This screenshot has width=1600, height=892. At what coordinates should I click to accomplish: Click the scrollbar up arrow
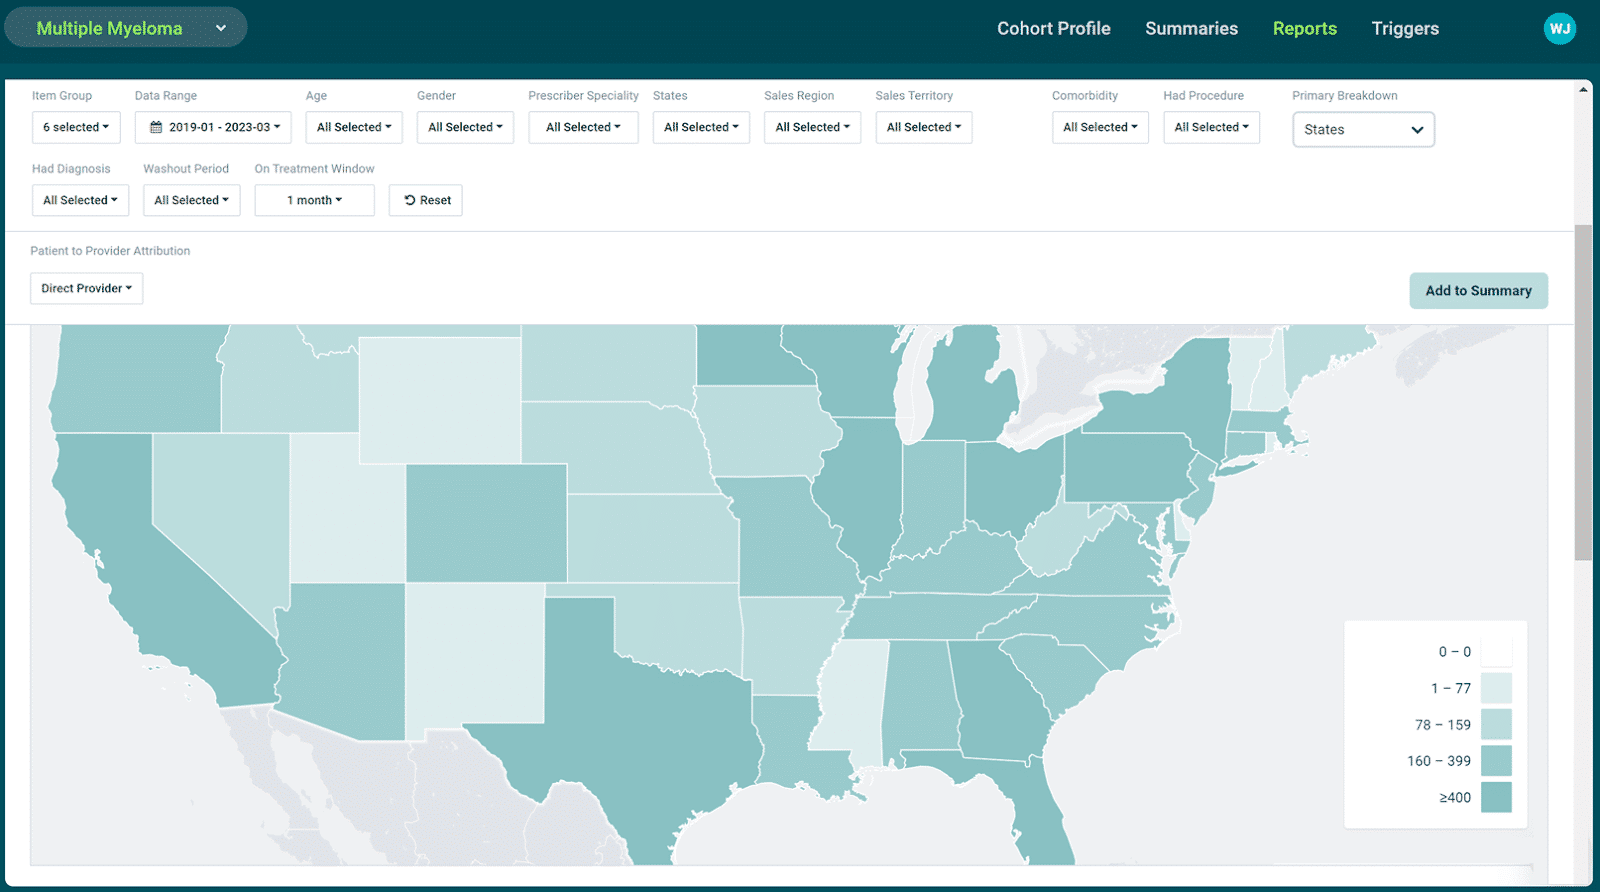[x=1583, y=89]
